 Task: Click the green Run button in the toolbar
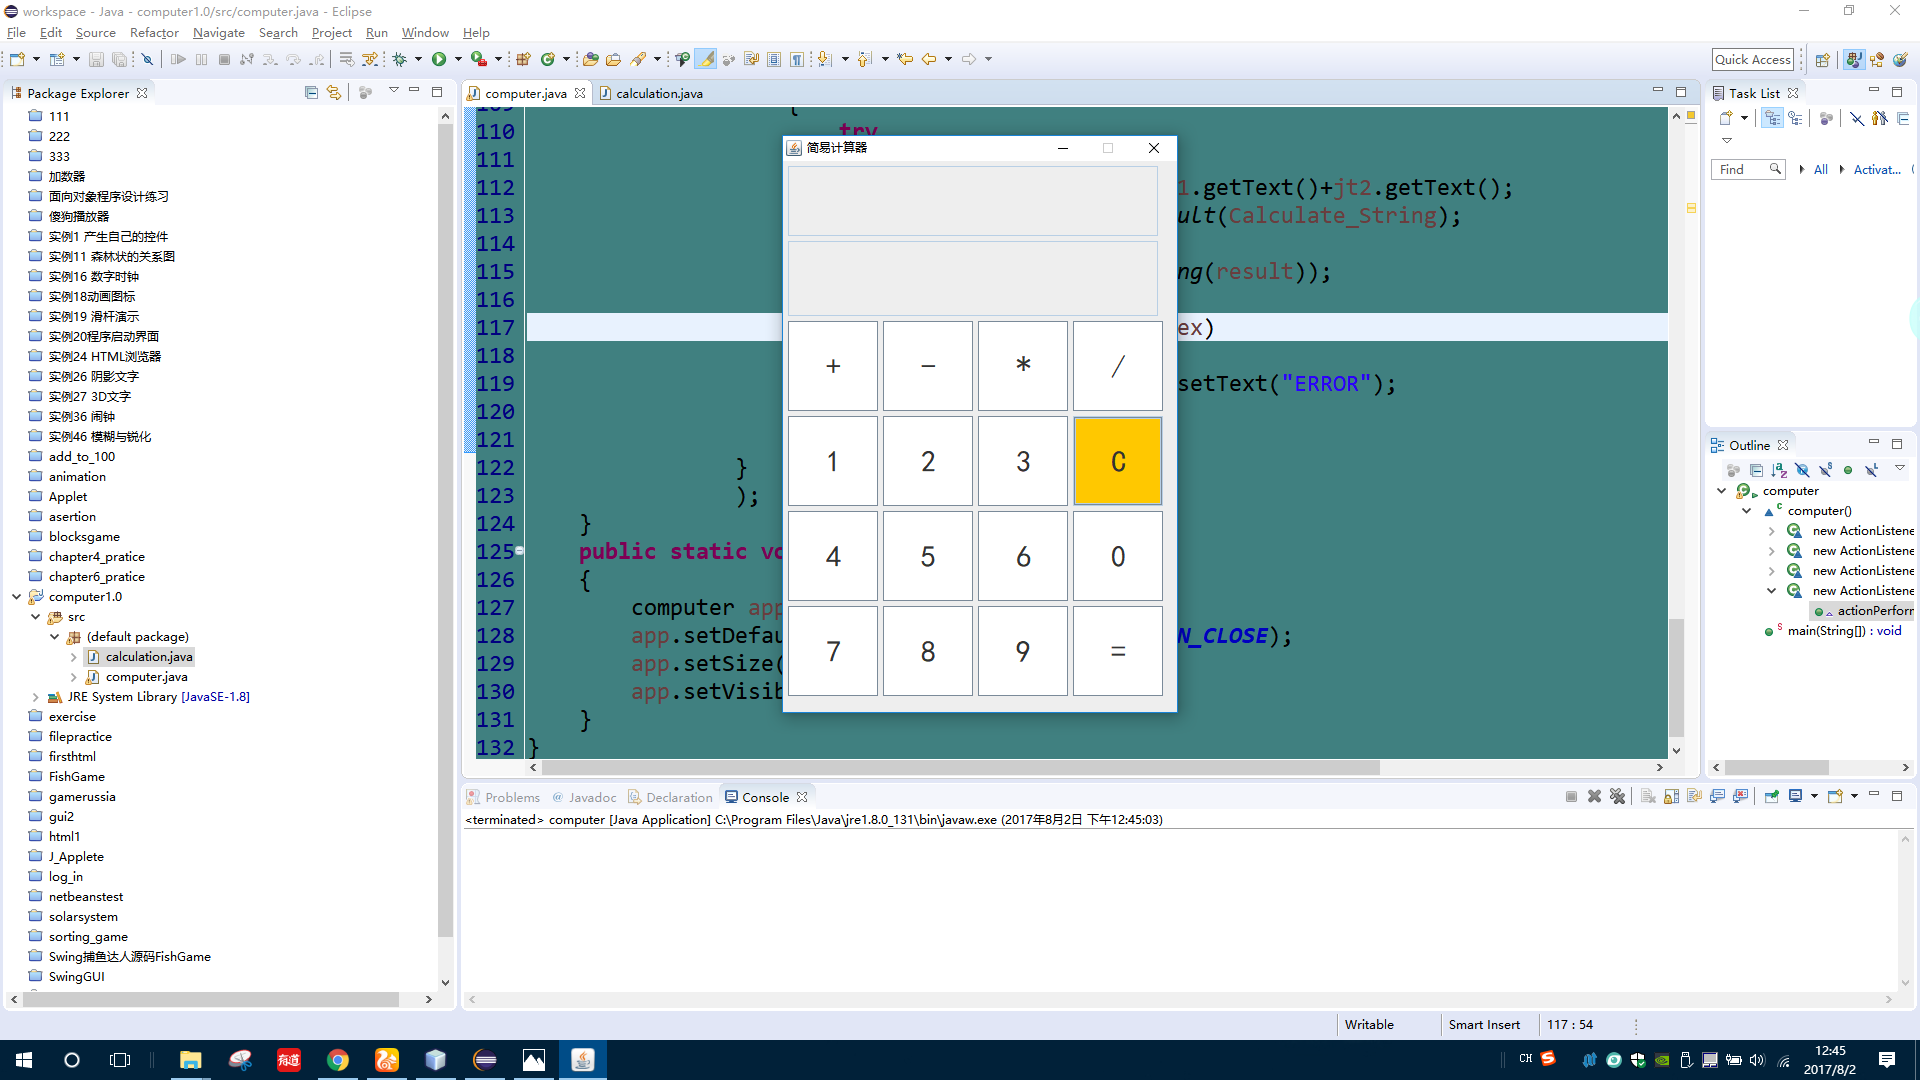point(439,59)
